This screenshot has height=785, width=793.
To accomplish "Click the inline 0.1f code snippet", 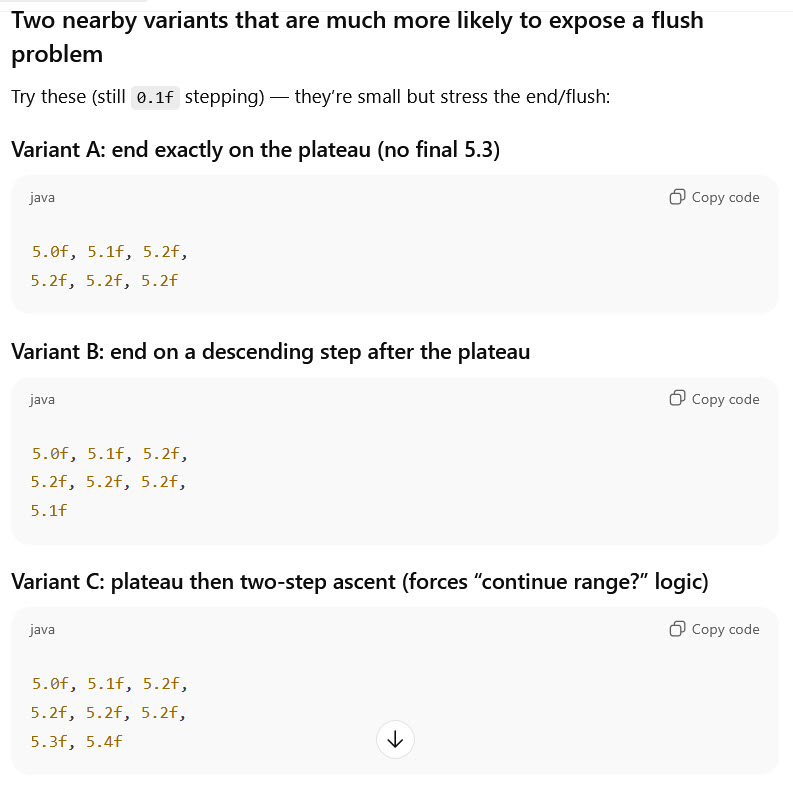I will 155,98.
